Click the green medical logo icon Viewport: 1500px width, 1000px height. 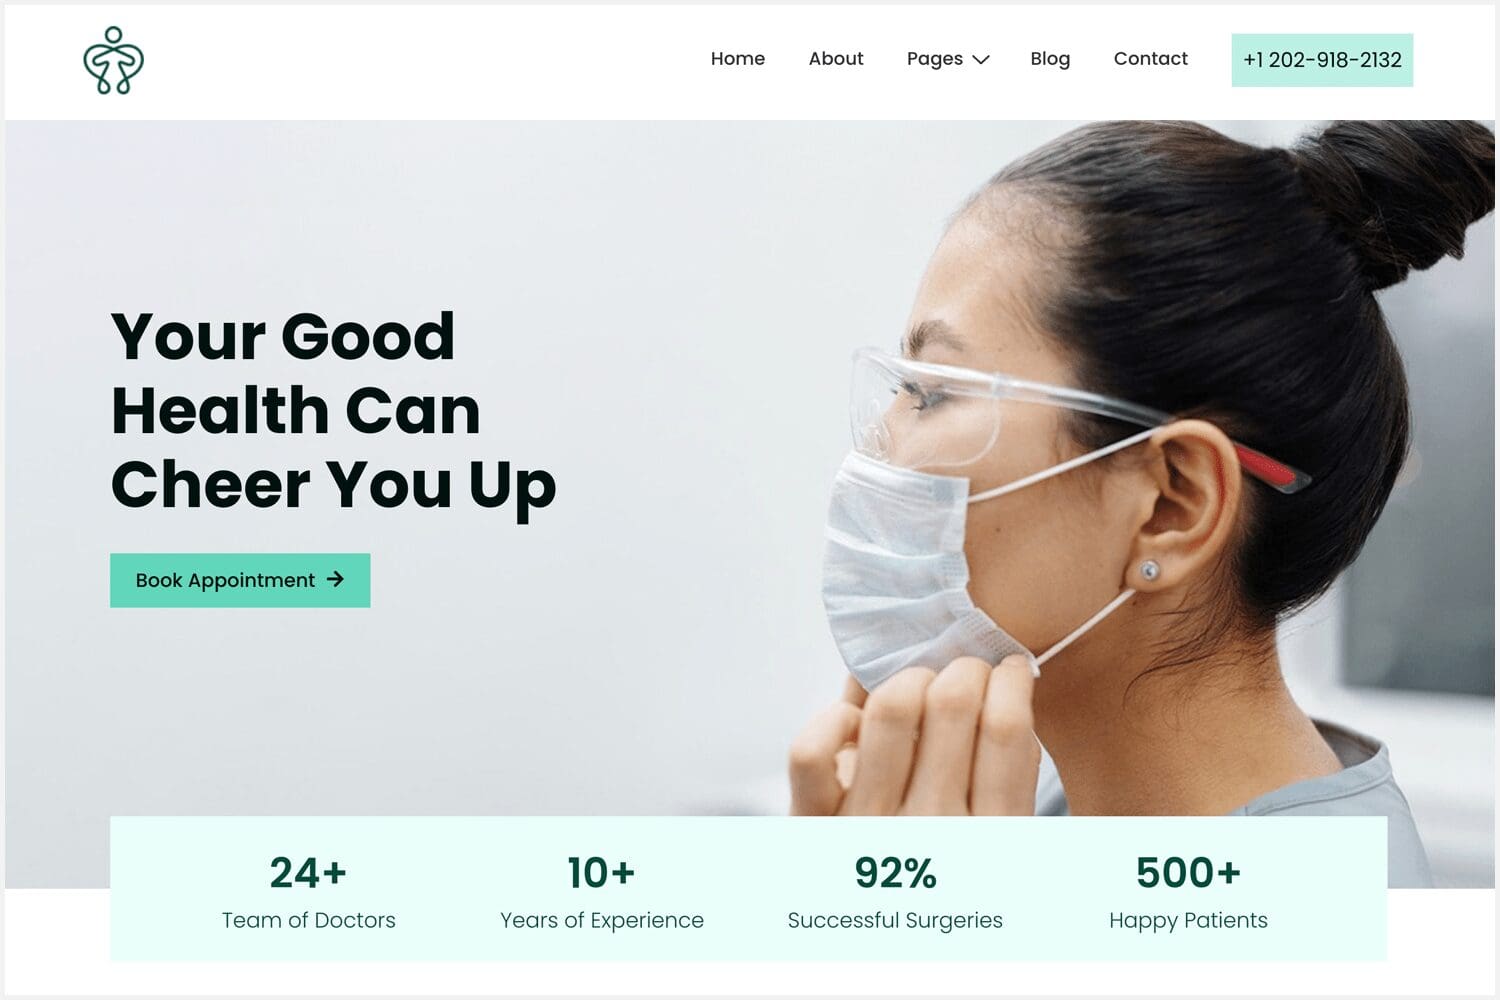pyautogui.click(x=113, y=61)
